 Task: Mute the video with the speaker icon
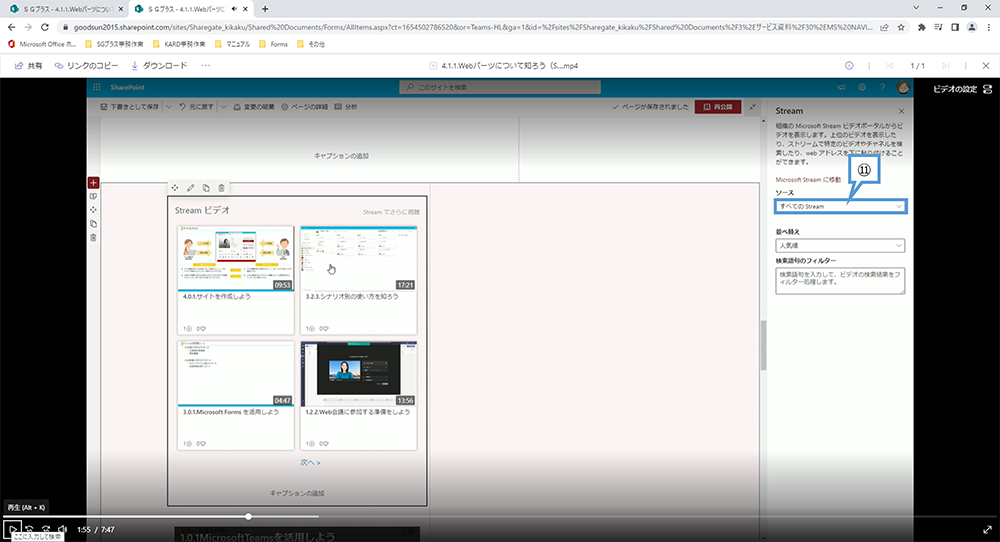[62, 529]
